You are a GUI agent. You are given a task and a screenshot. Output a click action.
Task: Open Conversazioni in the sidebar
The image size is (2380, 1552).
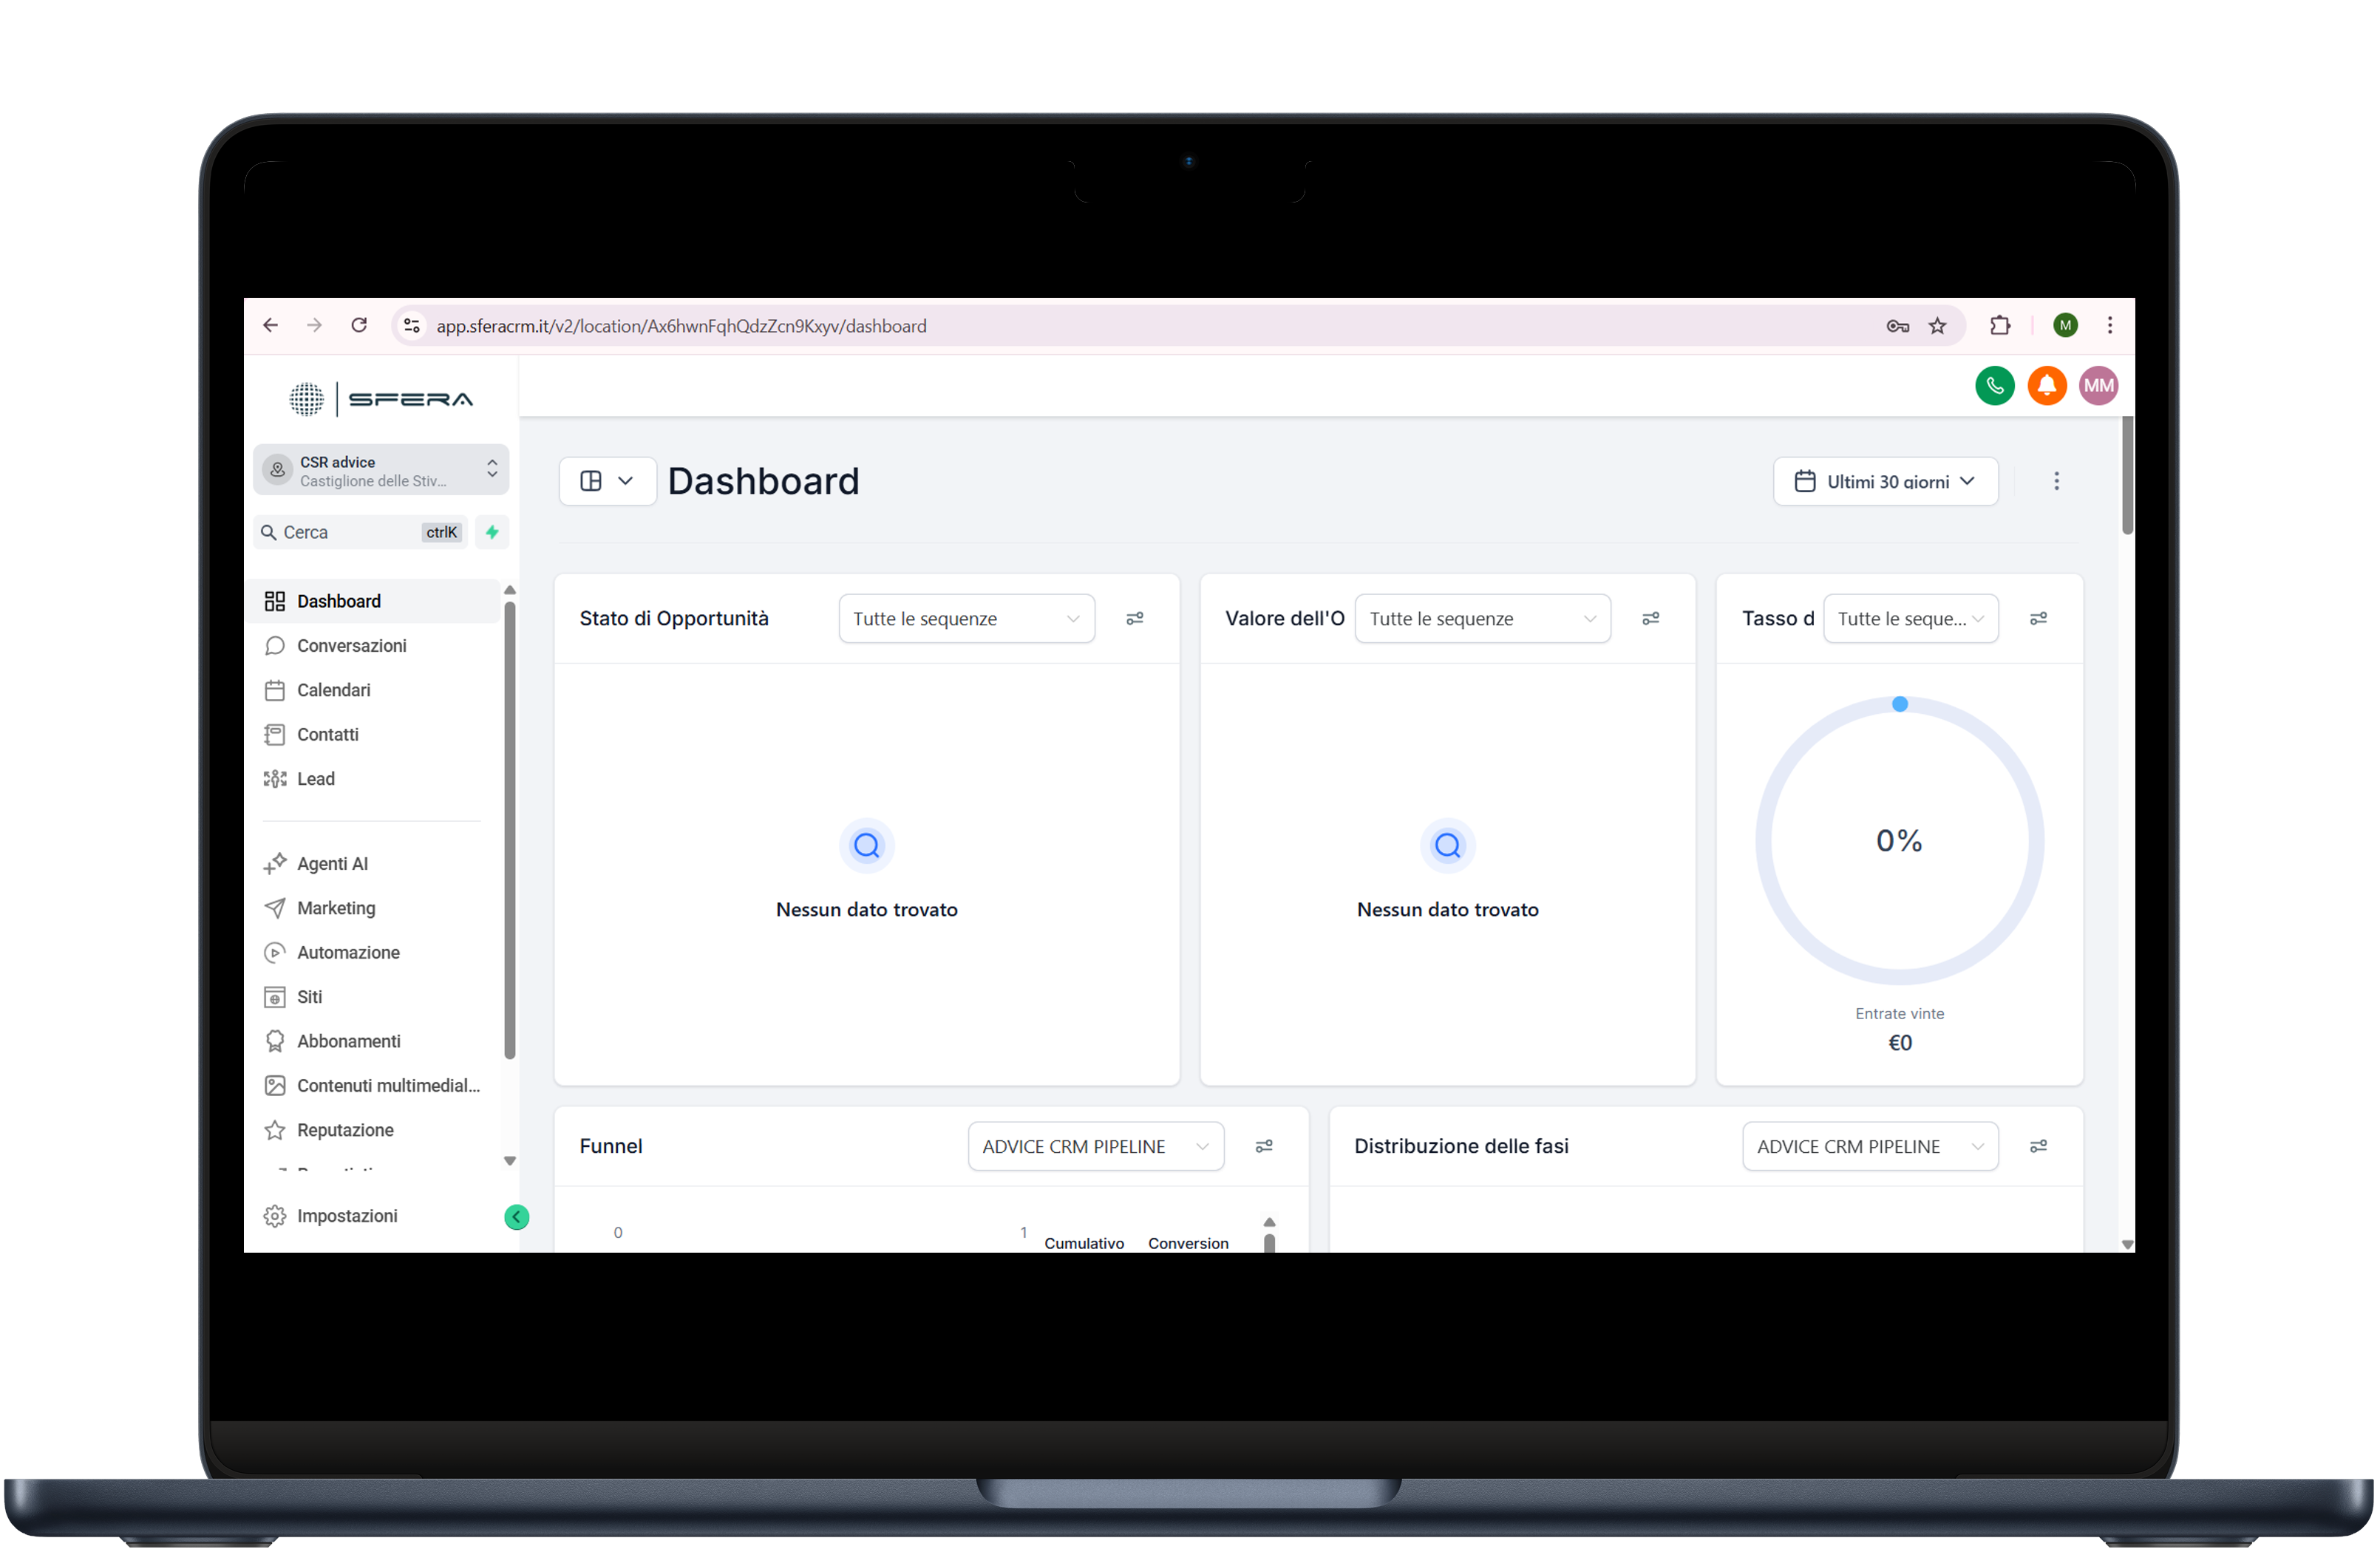tap(351, 646)
